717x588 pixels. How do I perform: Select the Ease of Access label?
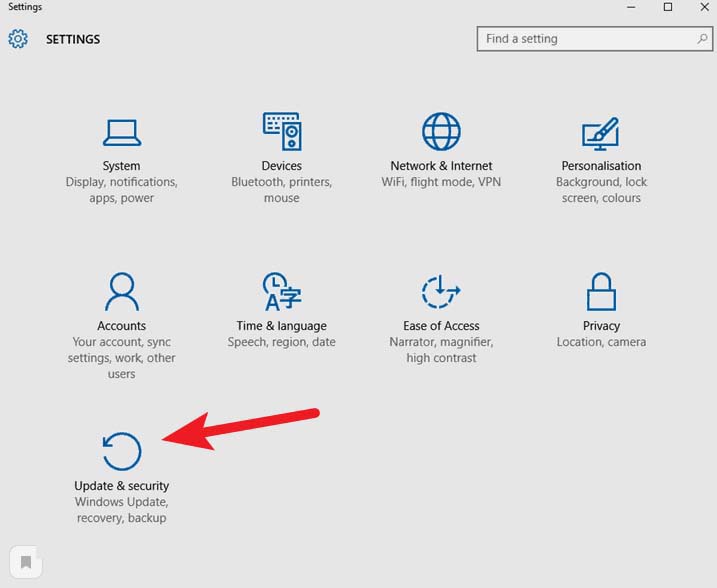[x=441, y=326]
